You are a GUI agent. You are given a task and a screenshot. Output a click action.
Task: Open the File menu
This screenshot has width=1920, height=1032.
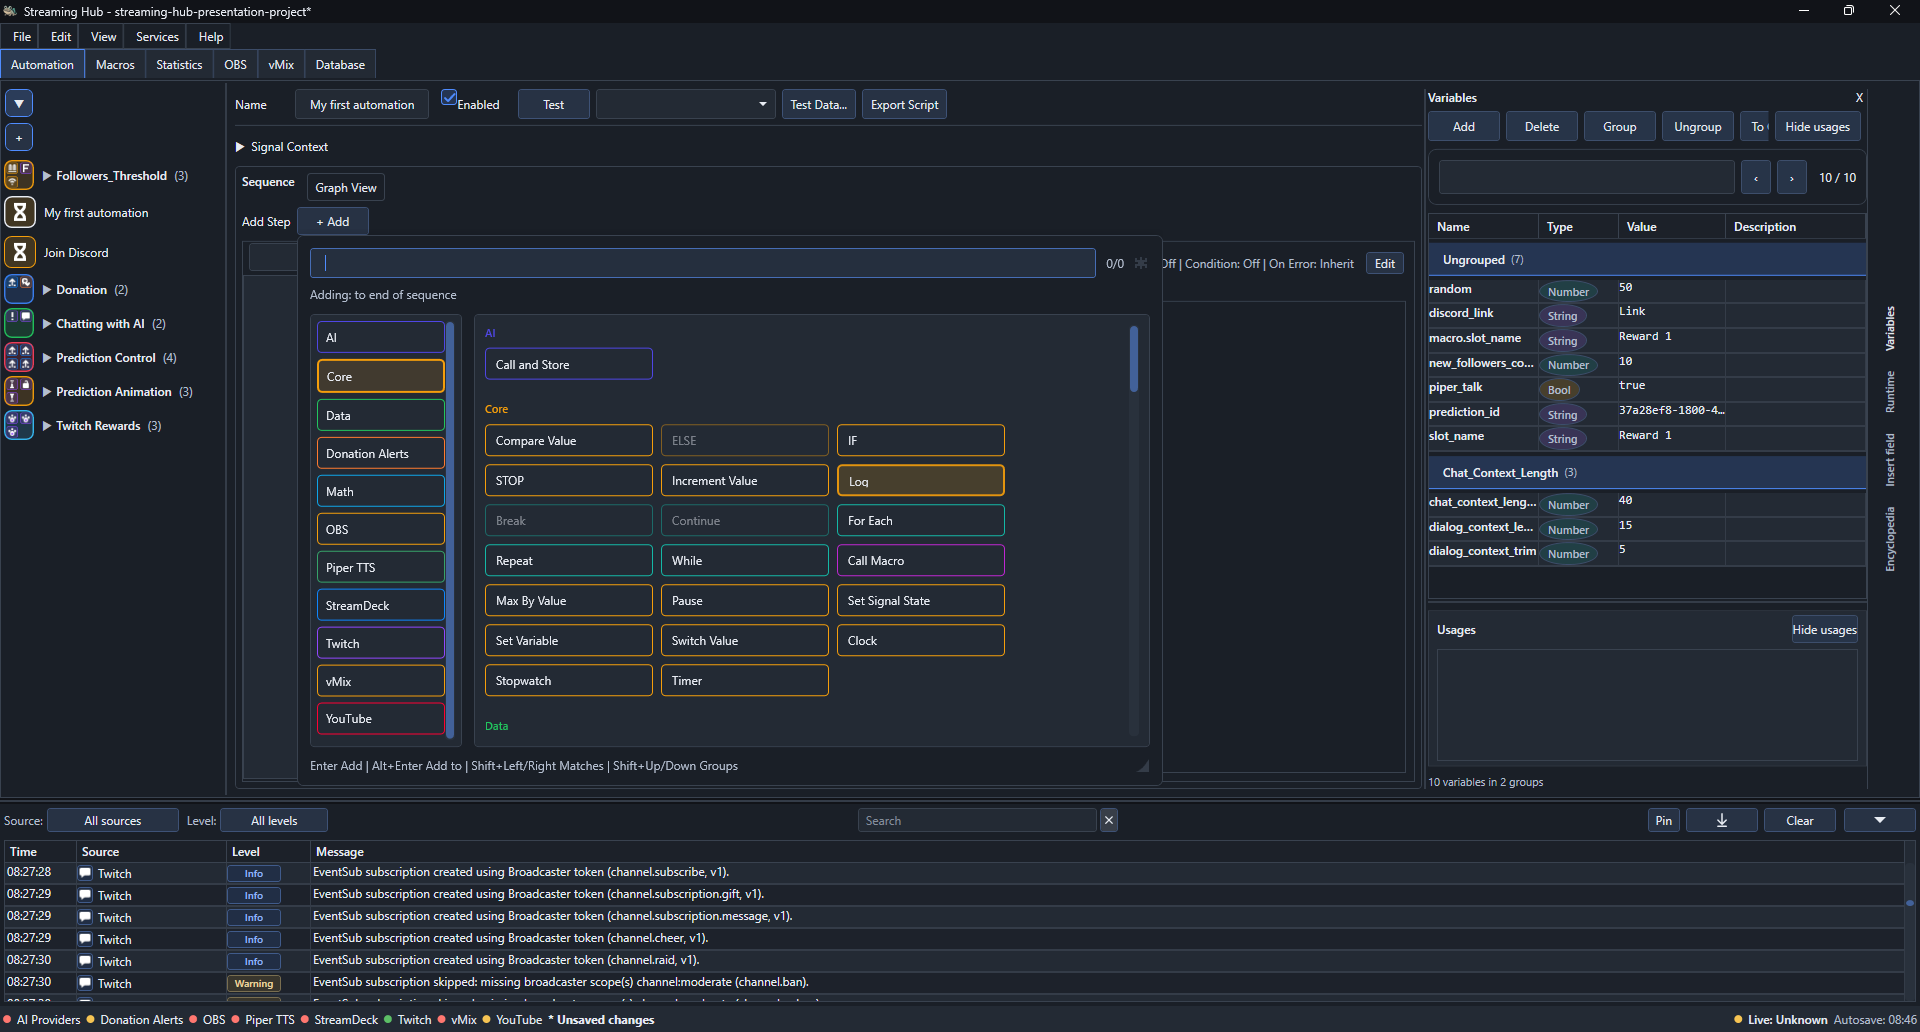point(22,36)
